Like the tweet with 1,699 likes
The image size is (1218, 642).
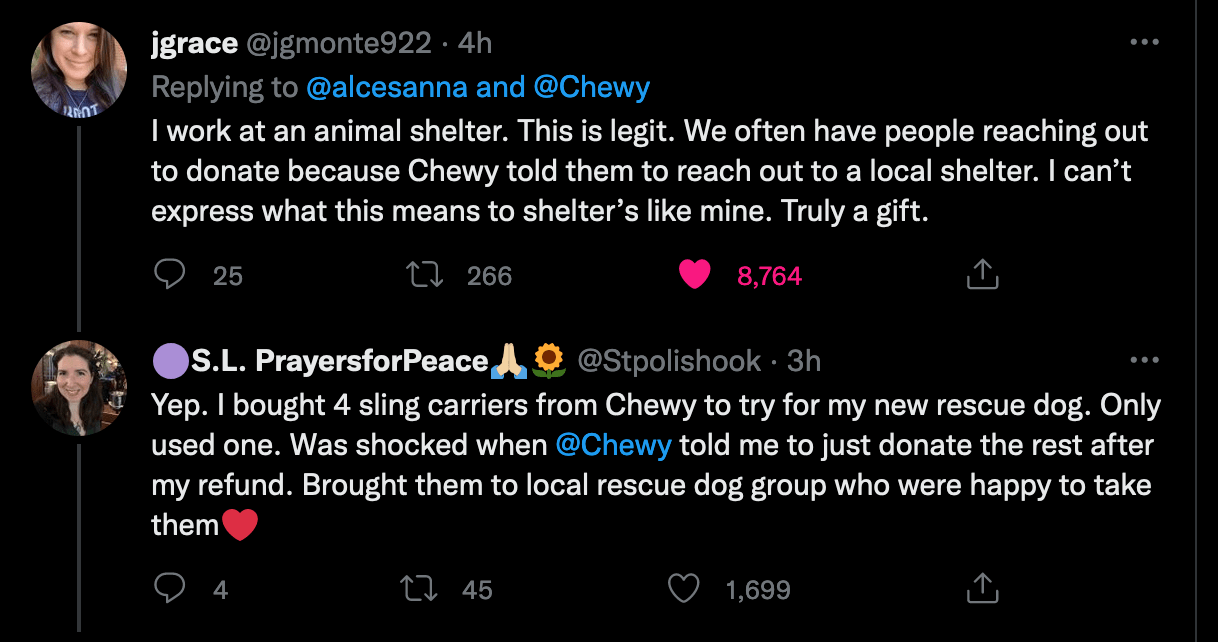point(684,589)
